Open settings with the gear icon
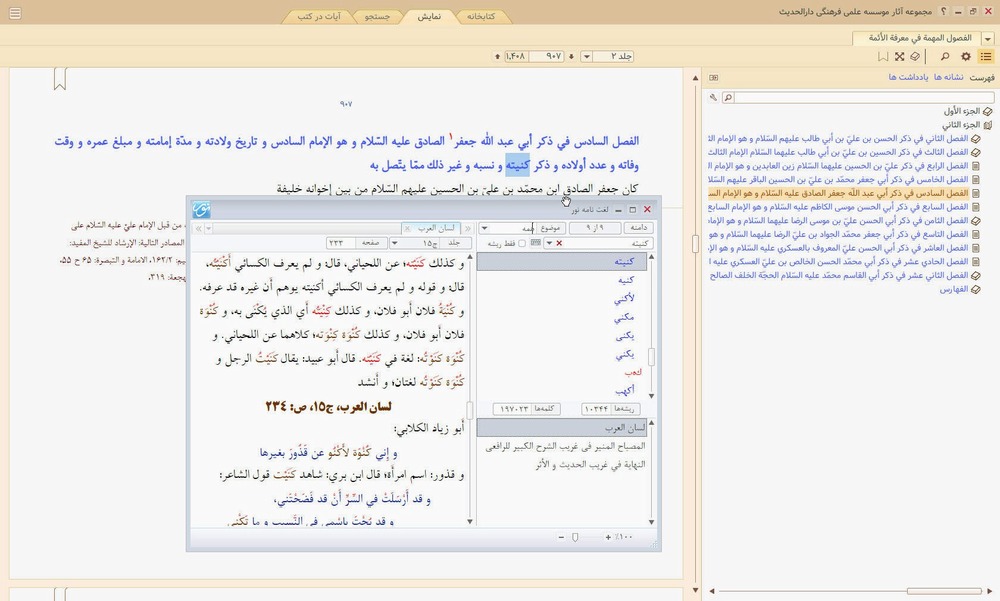The width and height of the screenshot is (1000, 601). 966,57
